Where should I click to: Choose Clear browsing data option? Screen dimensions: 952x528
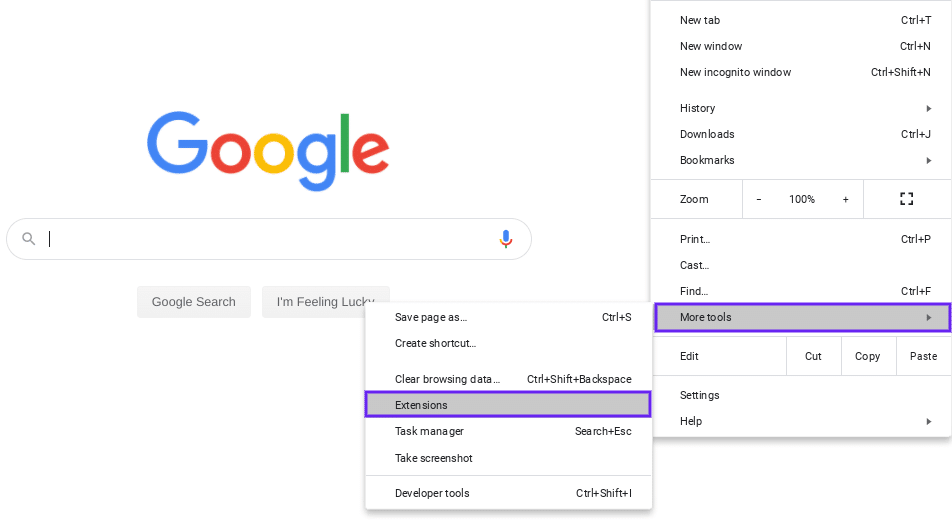point(447,379)
